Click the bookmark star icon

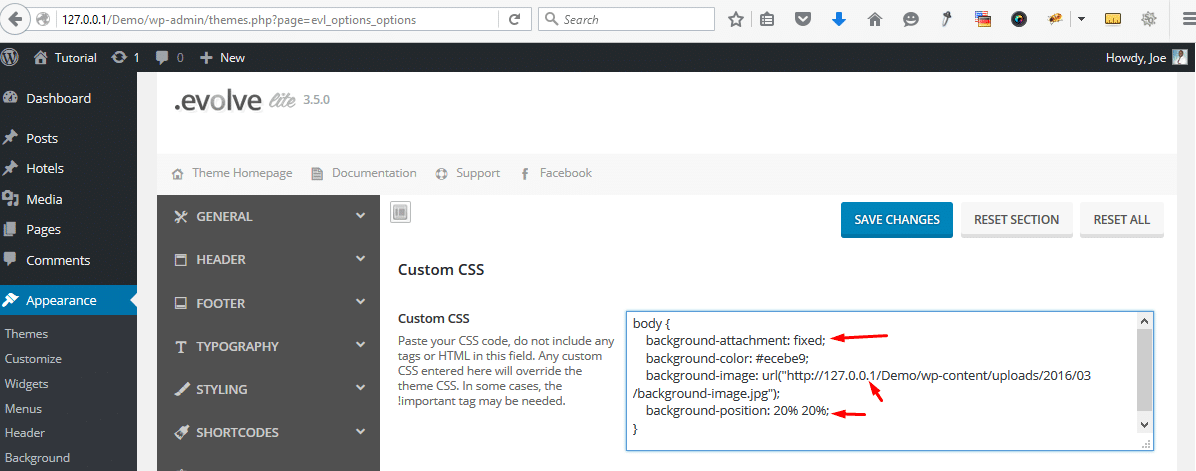click(735, 20)
